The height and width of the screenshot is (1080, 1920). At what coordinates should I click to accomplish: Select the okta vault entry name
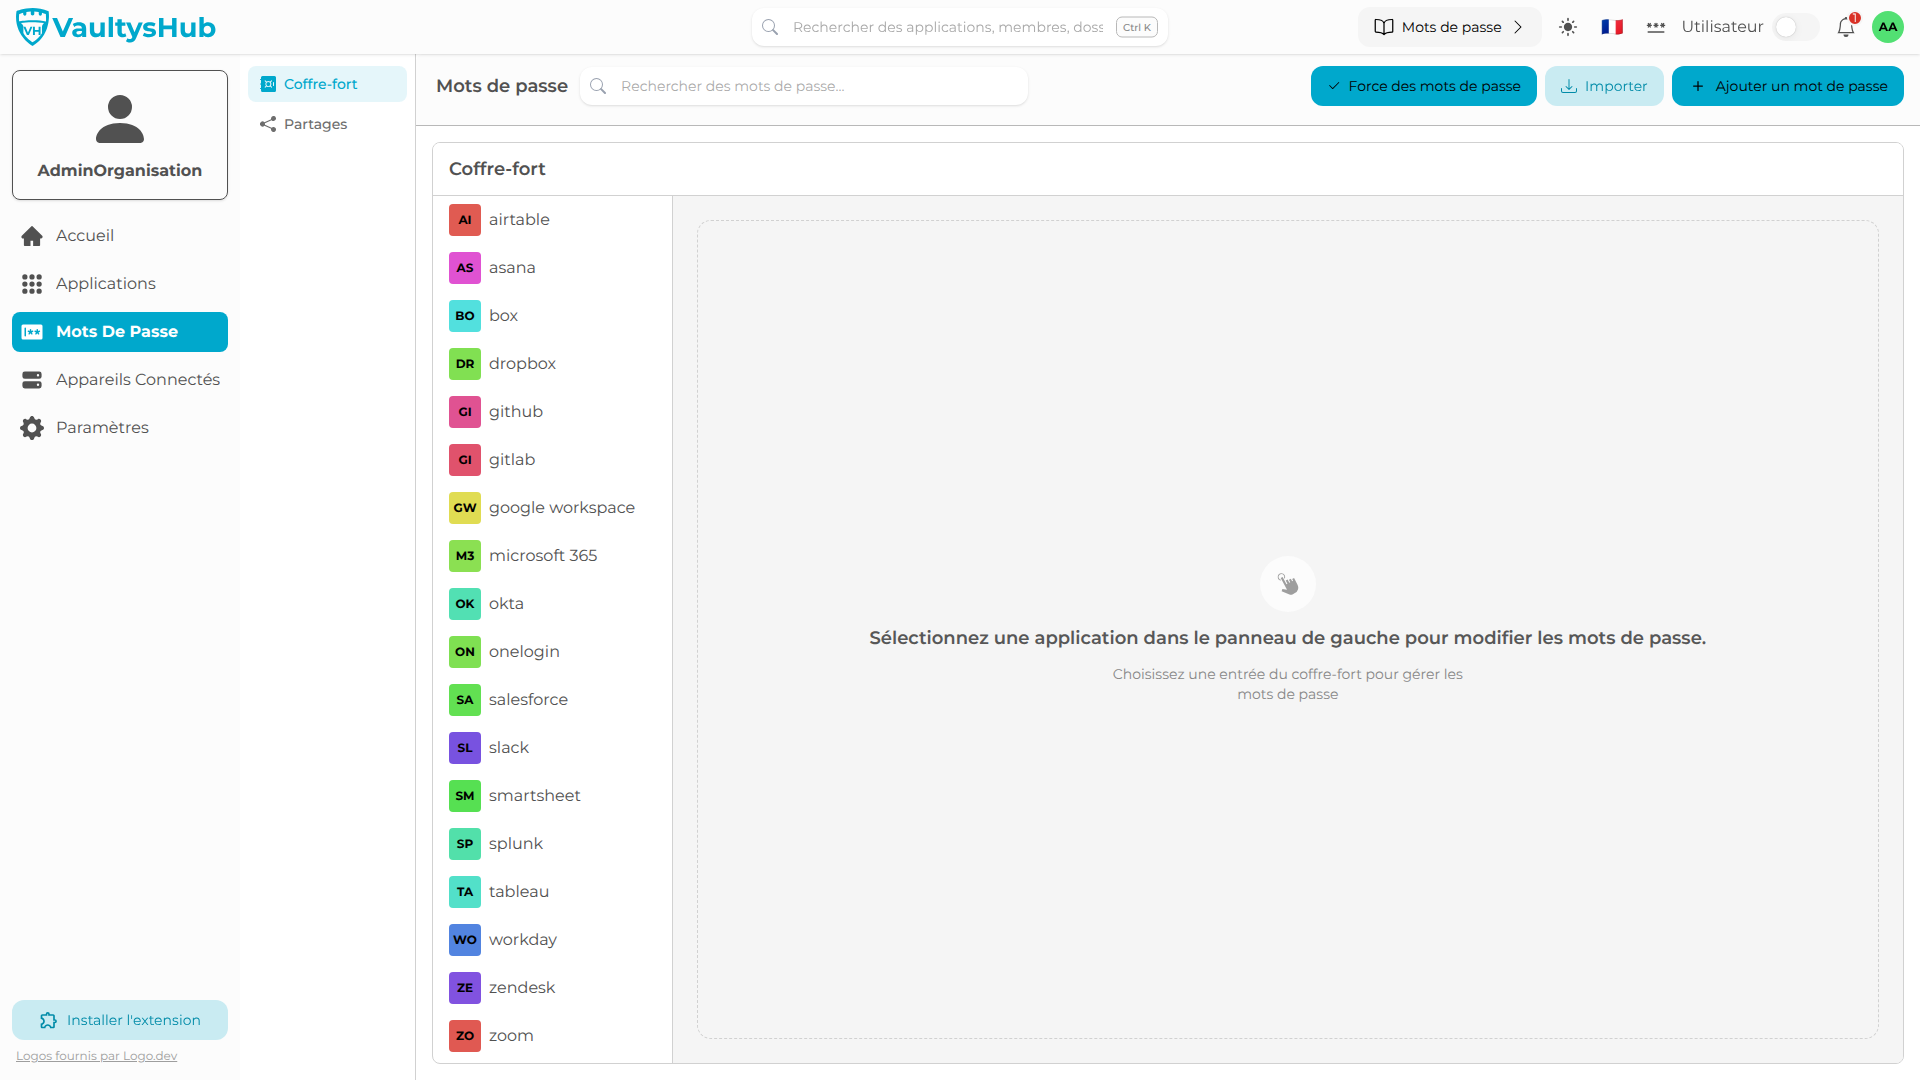(506, 604)
